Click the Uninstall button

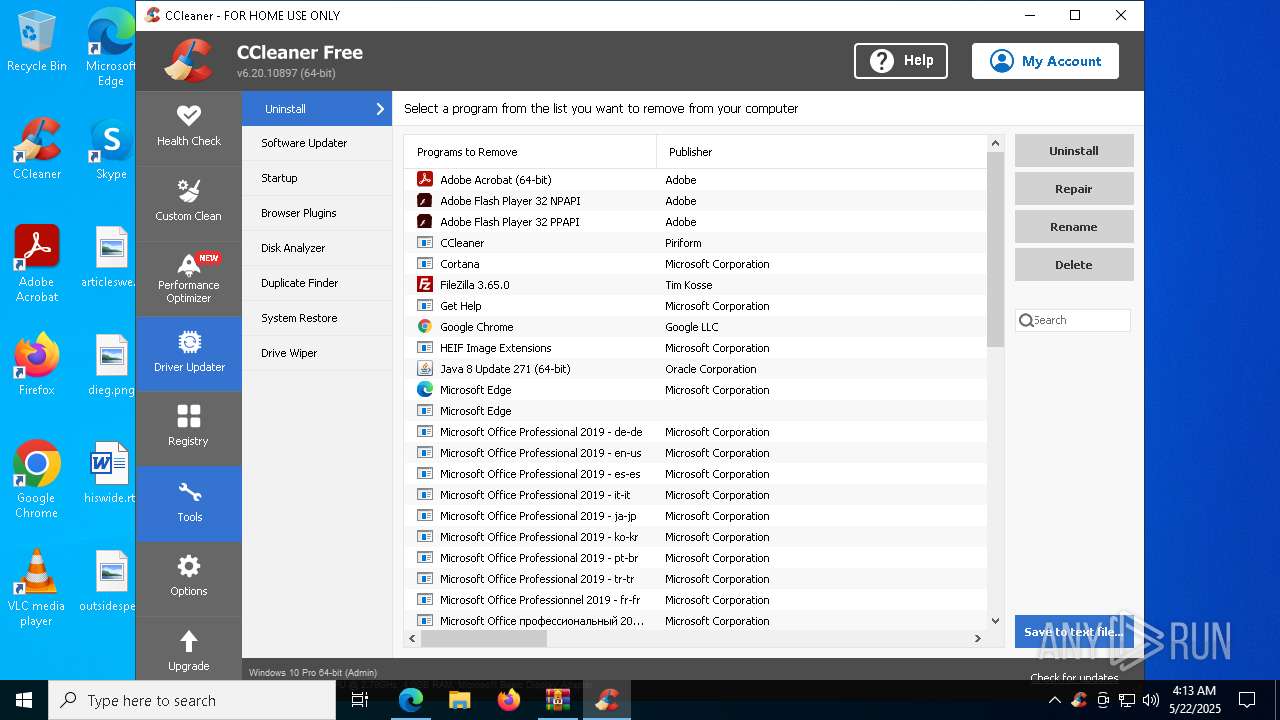pyautogui.click(x=1074, y=151)
